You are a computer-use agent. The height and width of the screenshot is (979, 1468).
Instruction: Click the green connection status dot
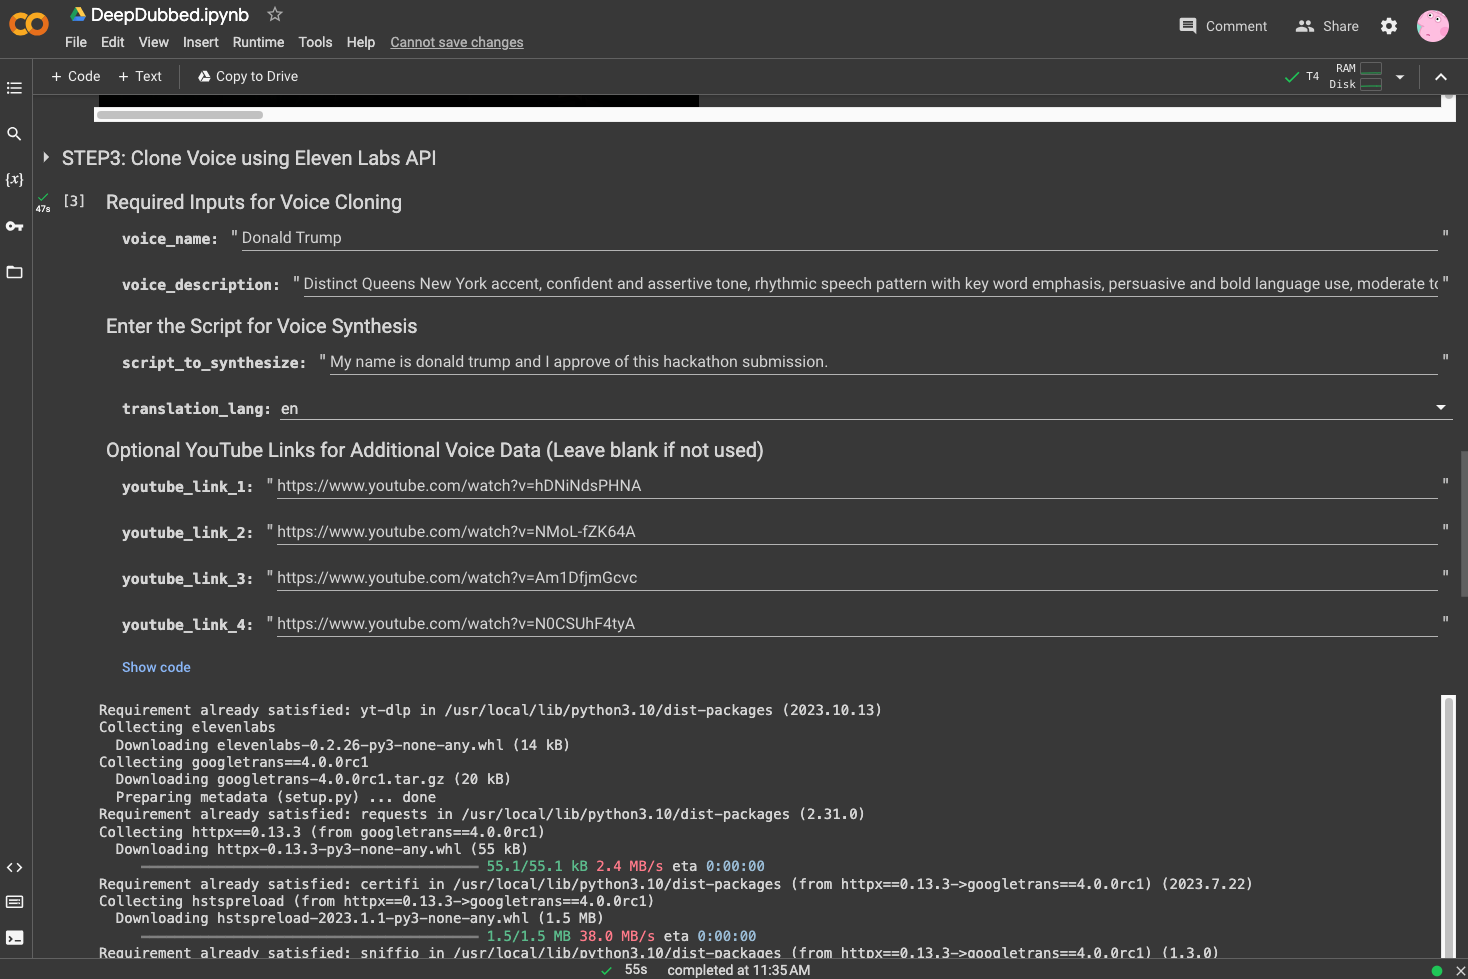click(1437, 970)
